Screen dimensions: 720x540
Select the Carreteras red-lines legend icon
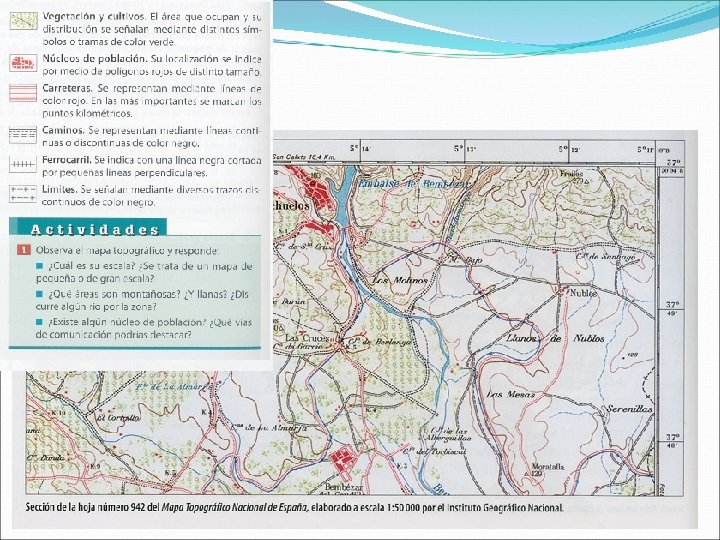(x=23, y=93)
